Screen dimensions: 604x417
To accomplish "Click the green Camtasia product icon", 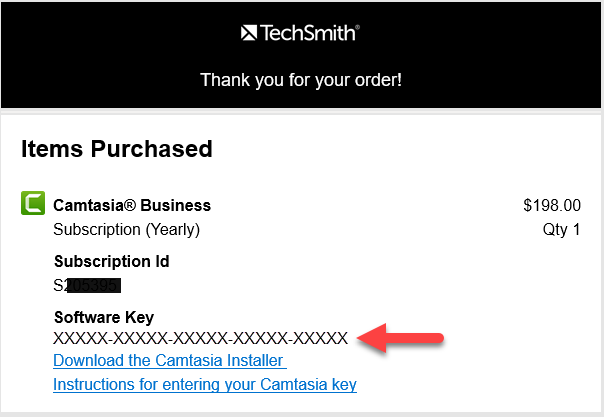I will 32,205.
